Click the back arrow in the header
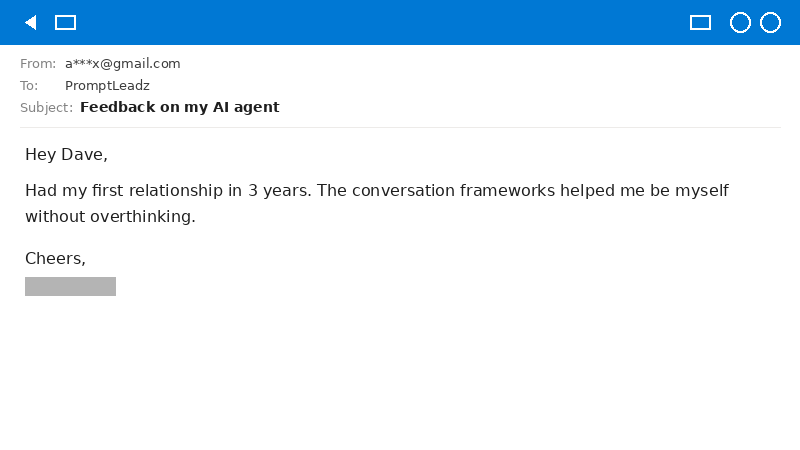The height and width of the screenshot is (450, 800). coord(30,22)
